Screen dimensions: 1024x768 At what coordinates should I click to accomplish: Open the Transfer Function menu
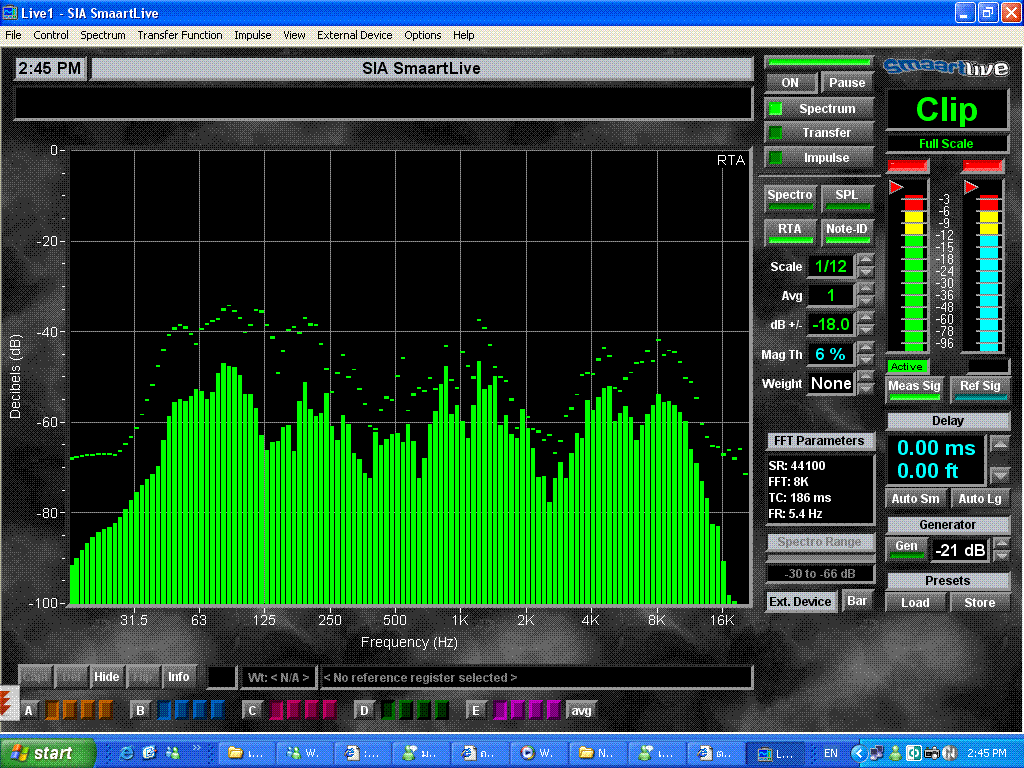click(x=180, y=35)
